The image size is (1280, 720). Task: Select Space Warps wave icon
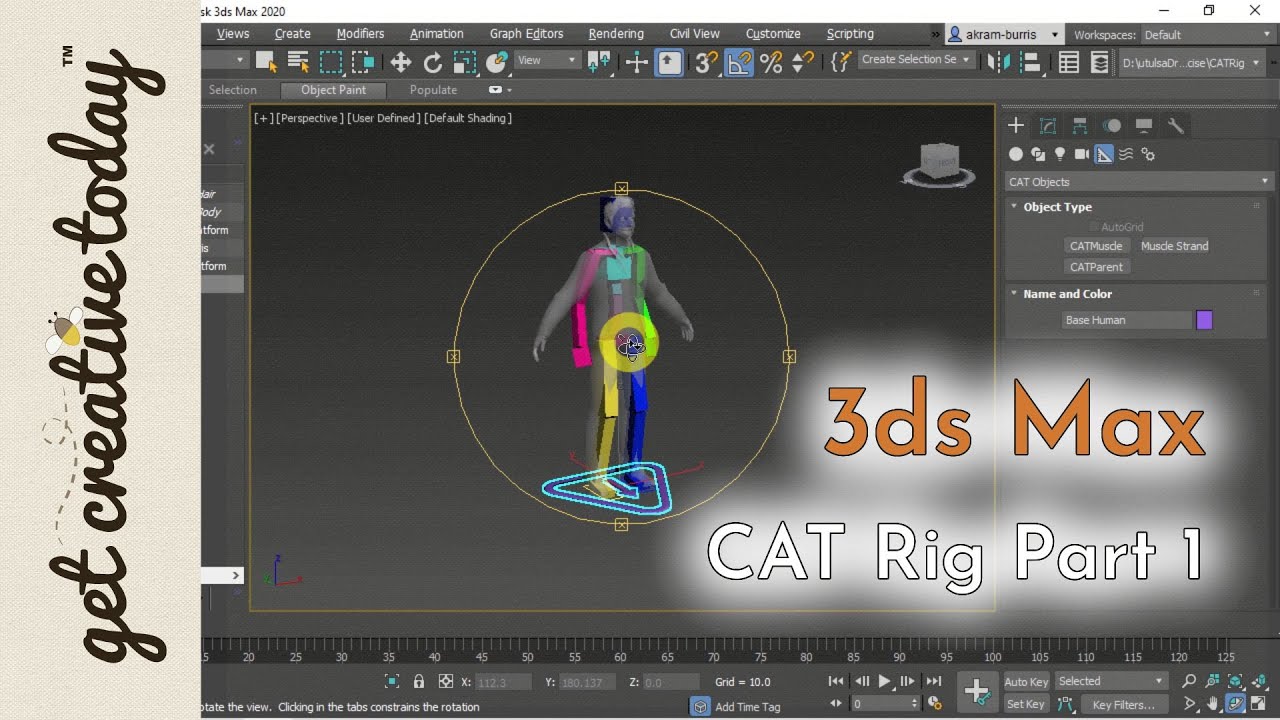tap(1126, 154)
